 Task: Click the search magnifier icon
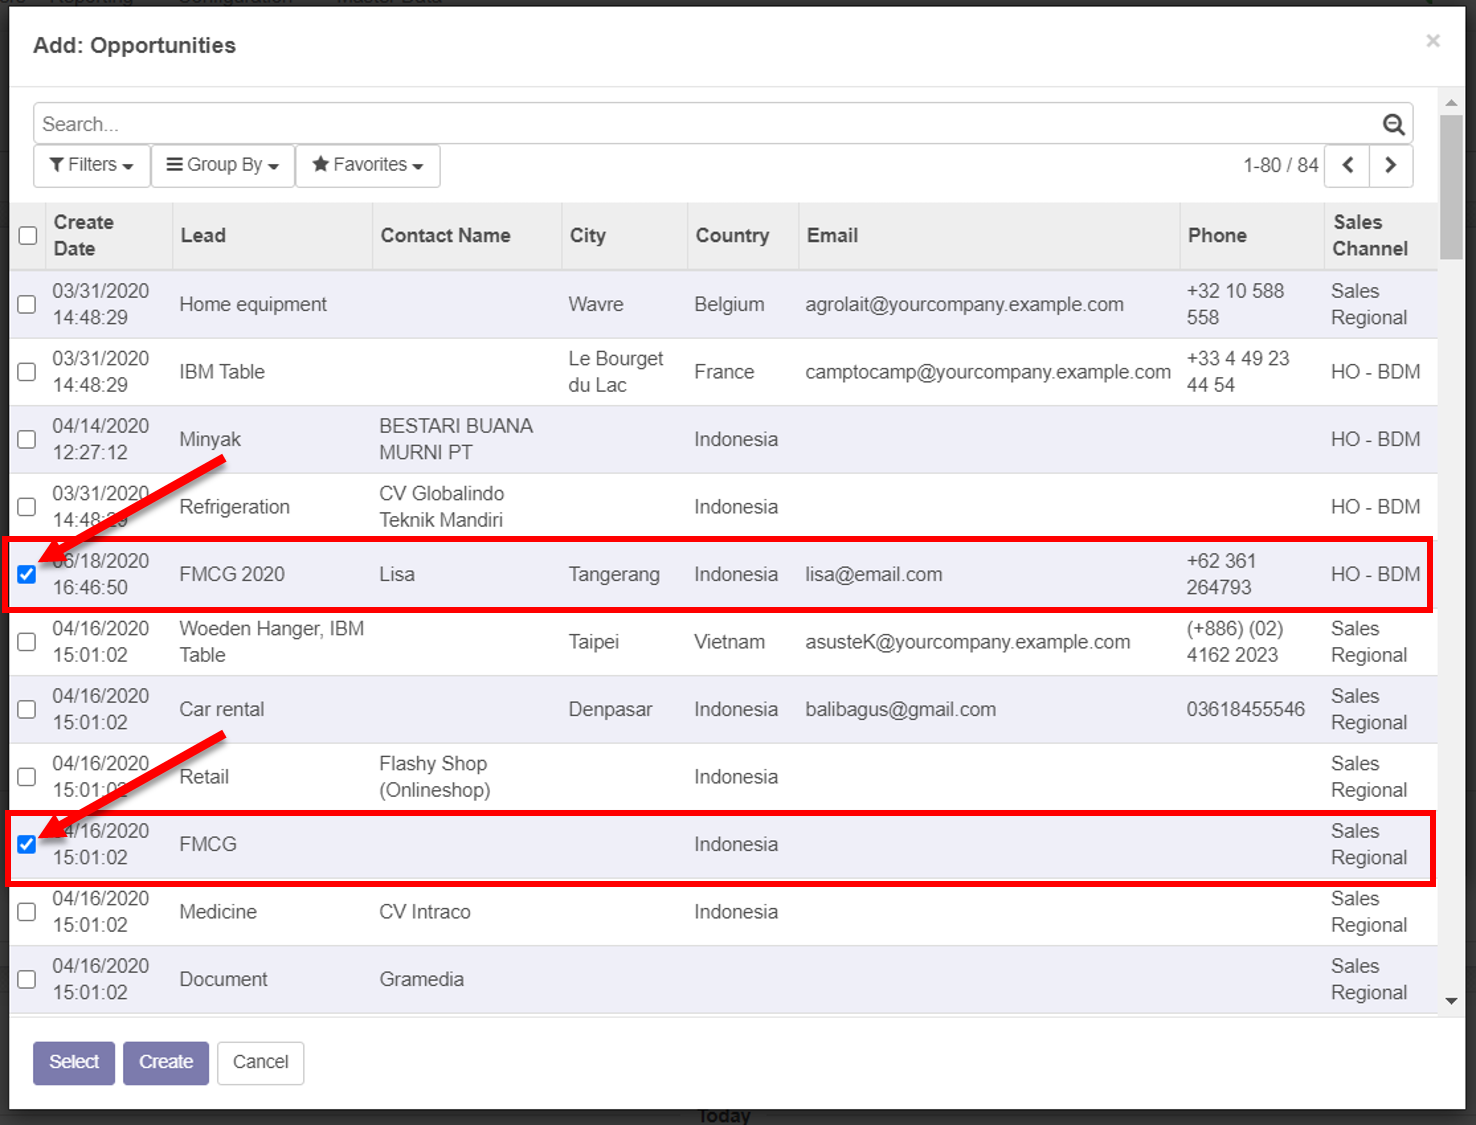point(1393,124)
